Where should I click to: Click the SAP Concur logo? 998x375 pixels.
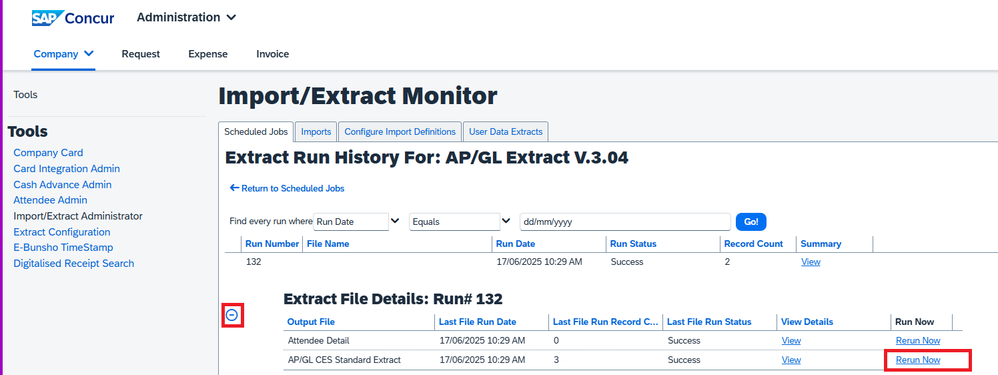tap(73, 18)
